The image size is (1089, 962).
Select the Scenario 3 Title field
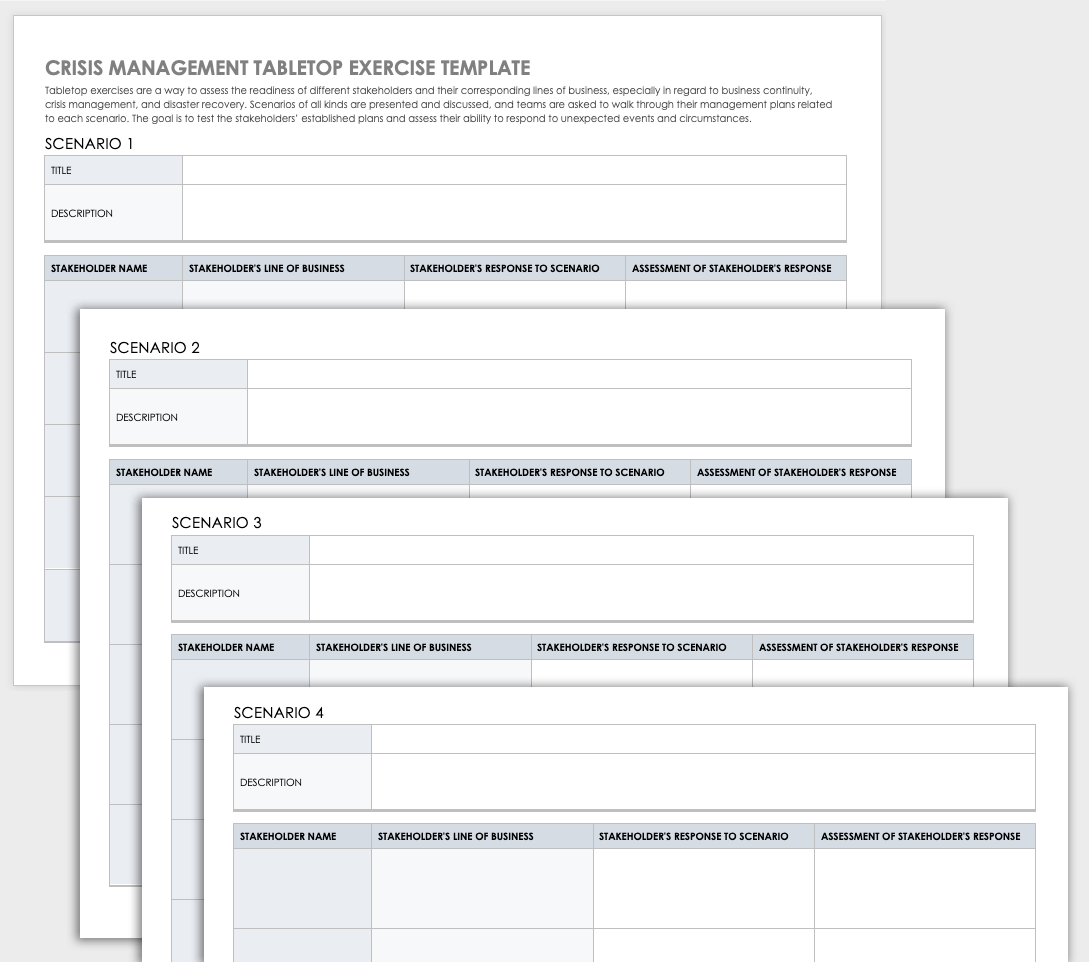tap(641, 550)
